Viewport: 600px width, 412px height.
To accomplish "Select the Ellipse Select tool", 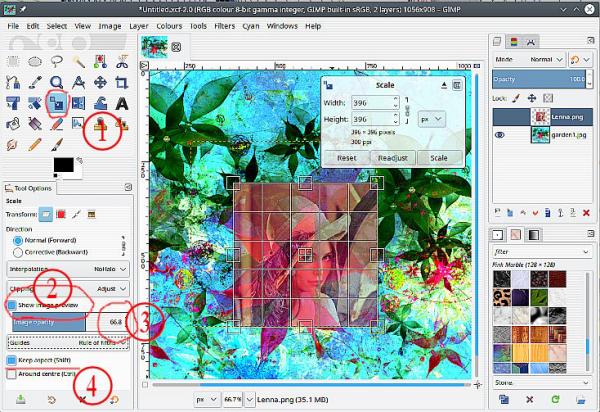I will click(35, 61).
